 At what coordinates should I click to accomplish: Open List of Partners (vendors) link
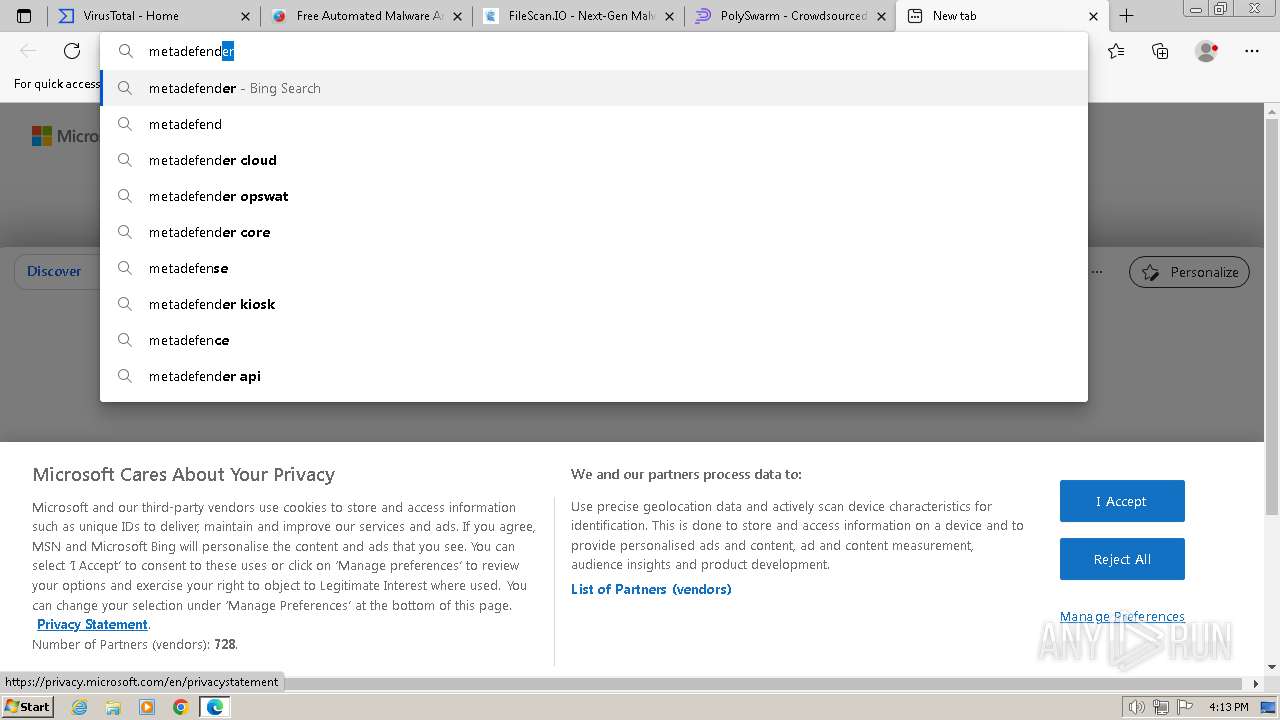point(651,589)
